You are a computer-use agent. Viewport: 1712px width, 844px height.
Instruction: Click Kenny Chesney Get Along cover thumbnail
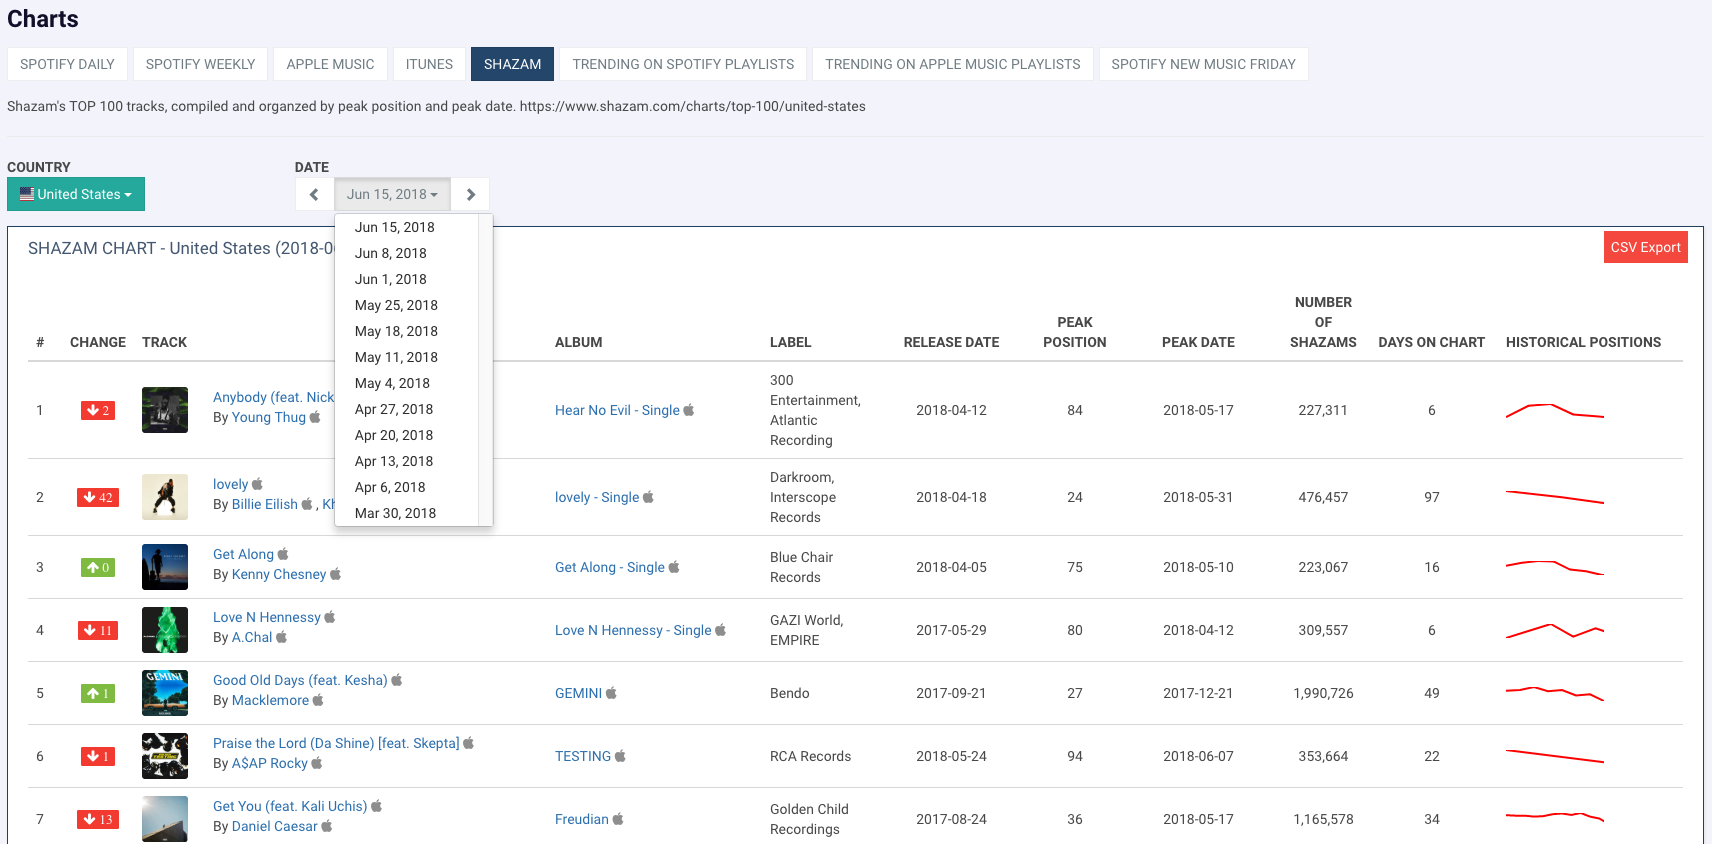pyautogui.click(x=165, y=567)
